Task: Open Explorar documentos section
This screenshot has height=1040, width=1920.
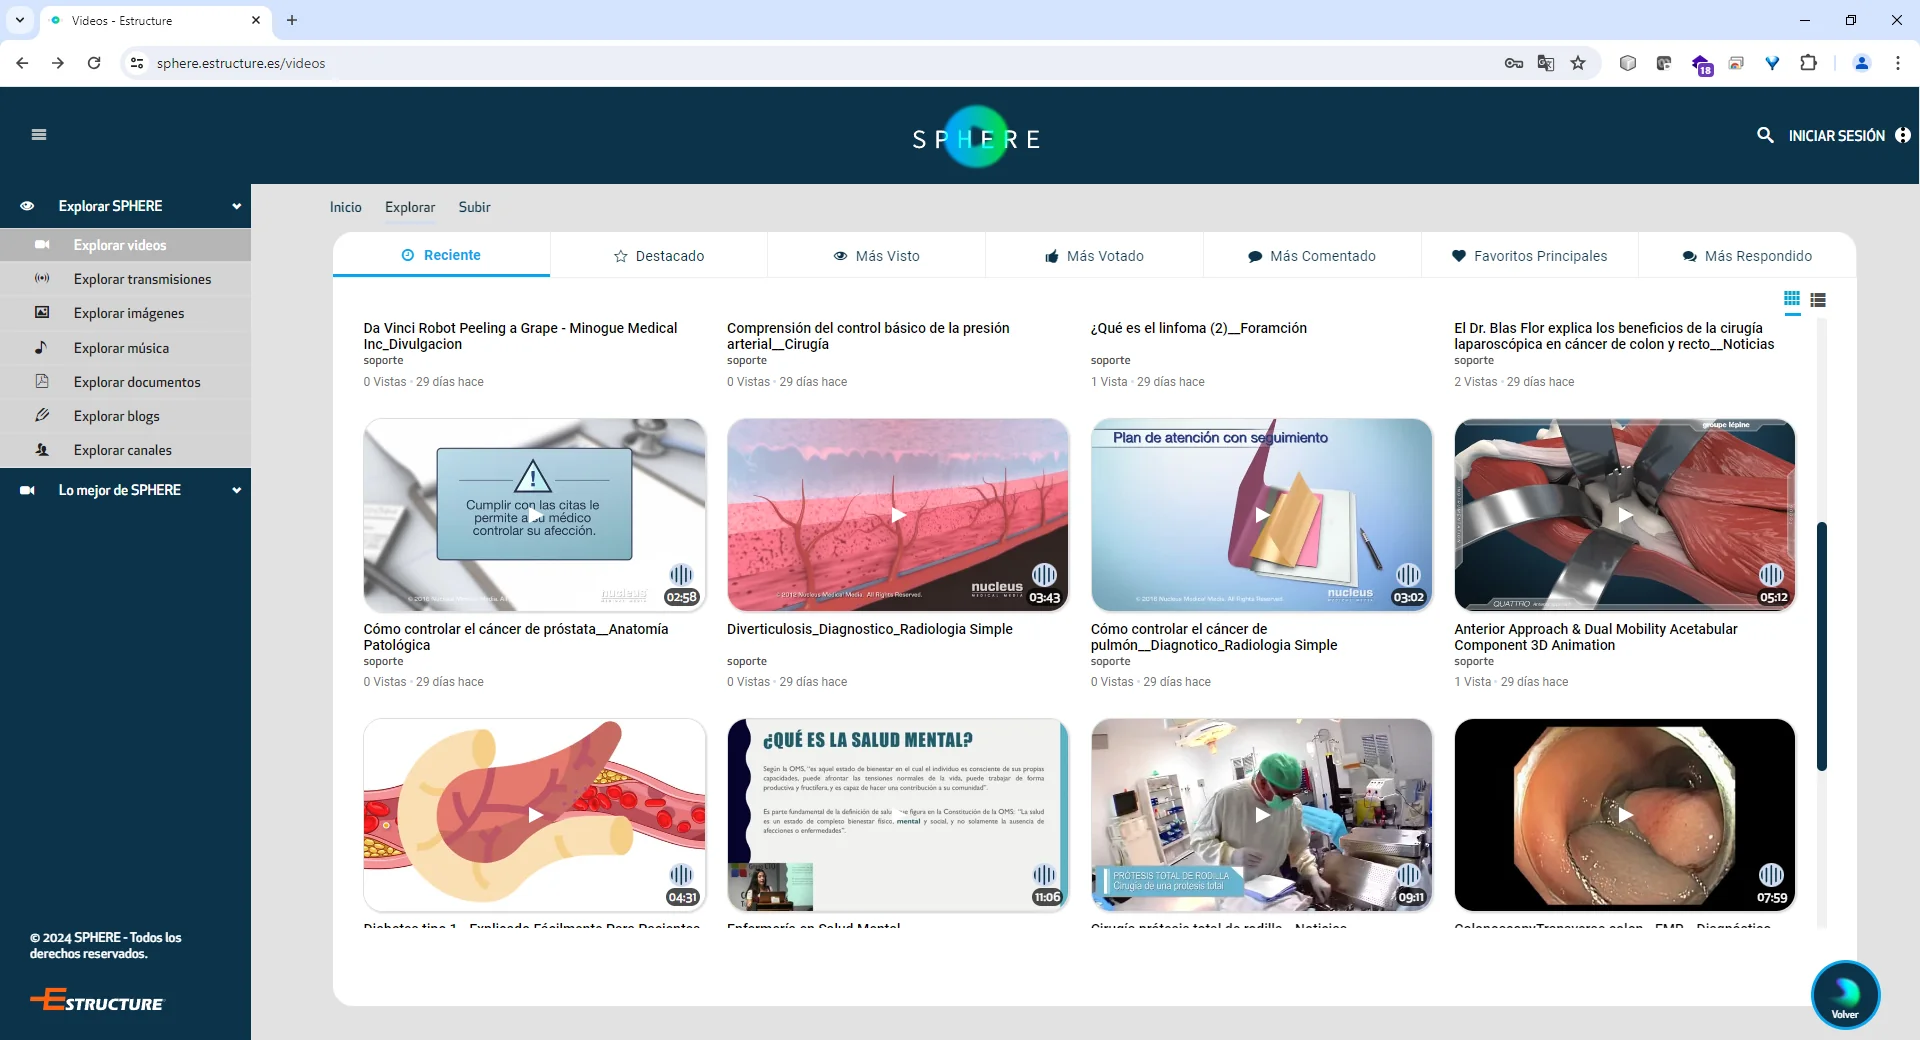Action: click(x=137, y=382)
